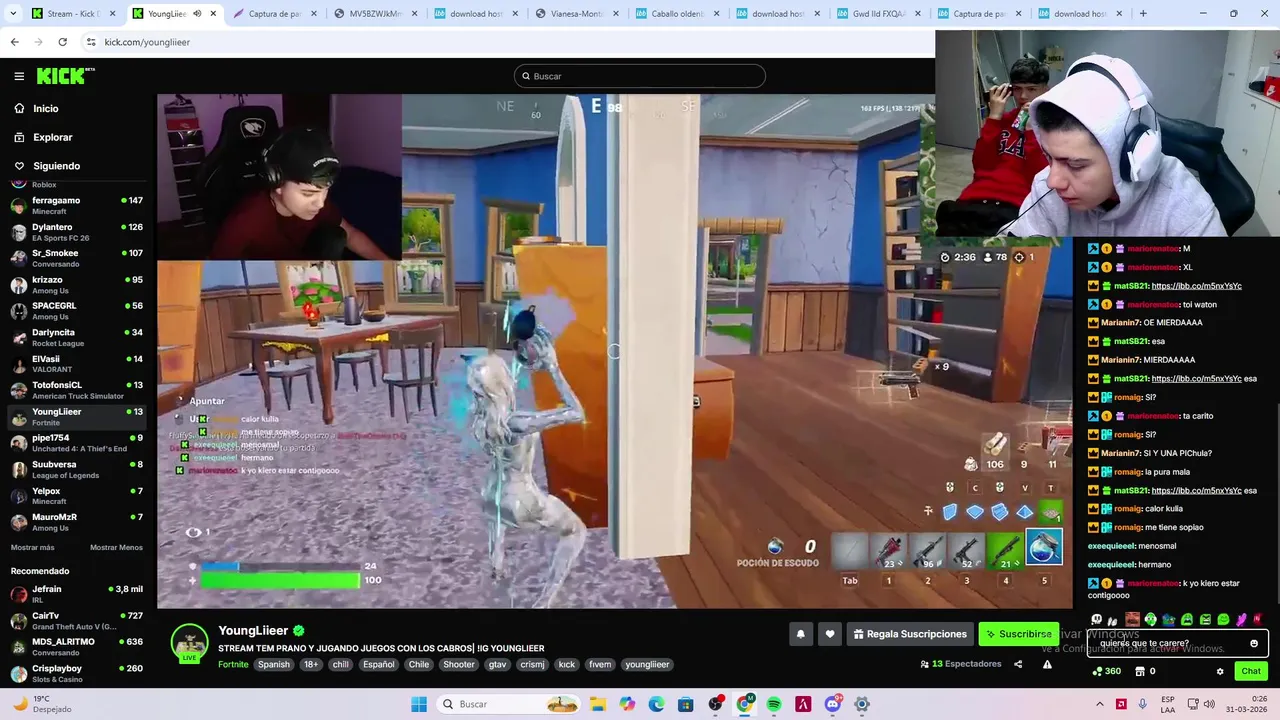Report the stream via warning triangle icon
Viewport: 1280px width, 720px height.
tap(1047, 664)
